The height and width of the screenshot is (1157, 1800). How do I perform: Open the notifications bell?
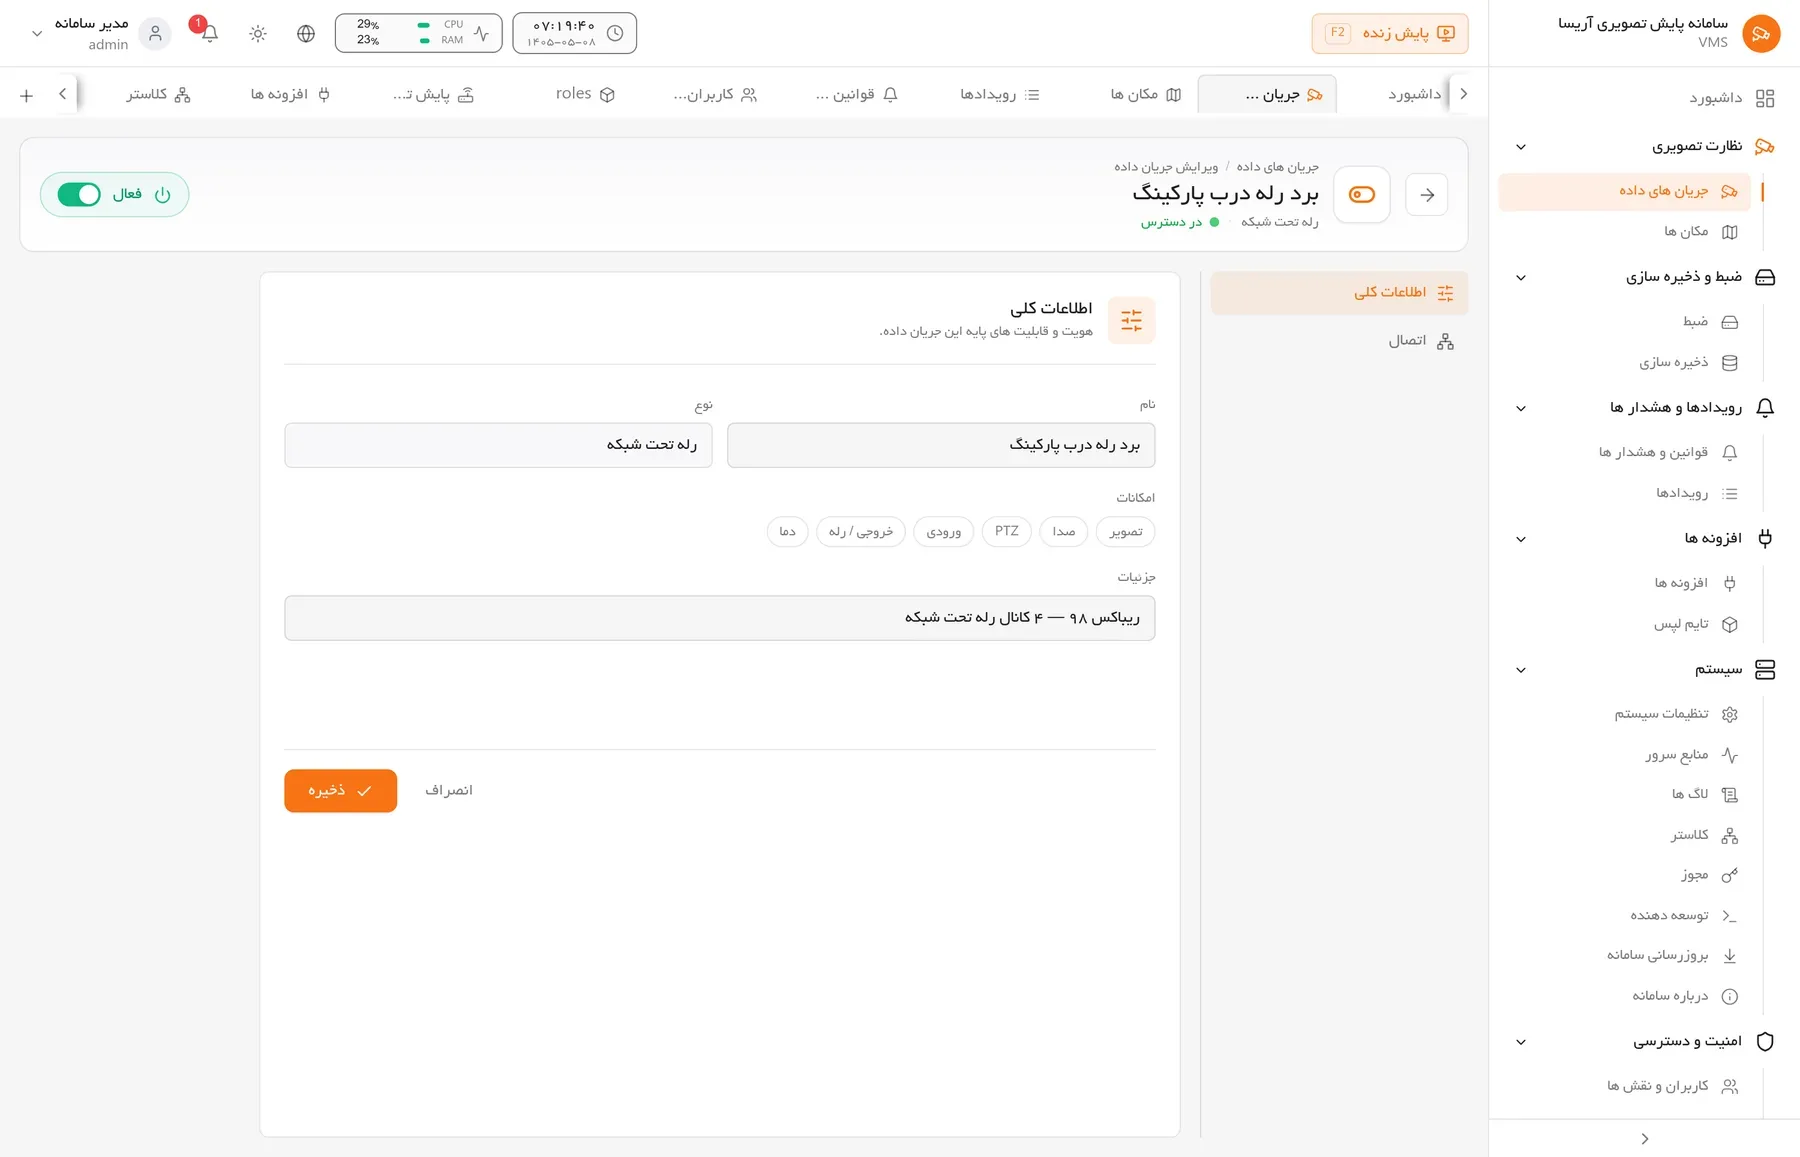click(x=209, y=33)
